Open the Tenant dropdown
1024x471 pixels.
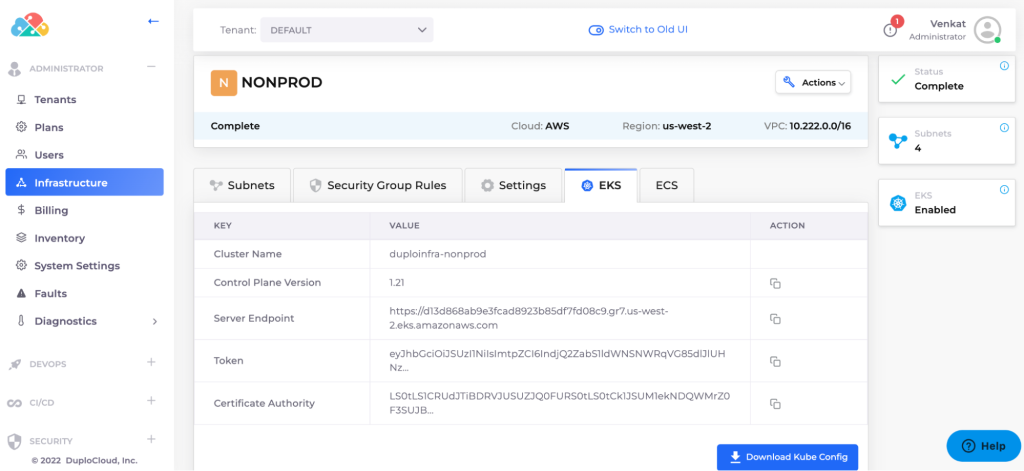(x=346, y=30)
